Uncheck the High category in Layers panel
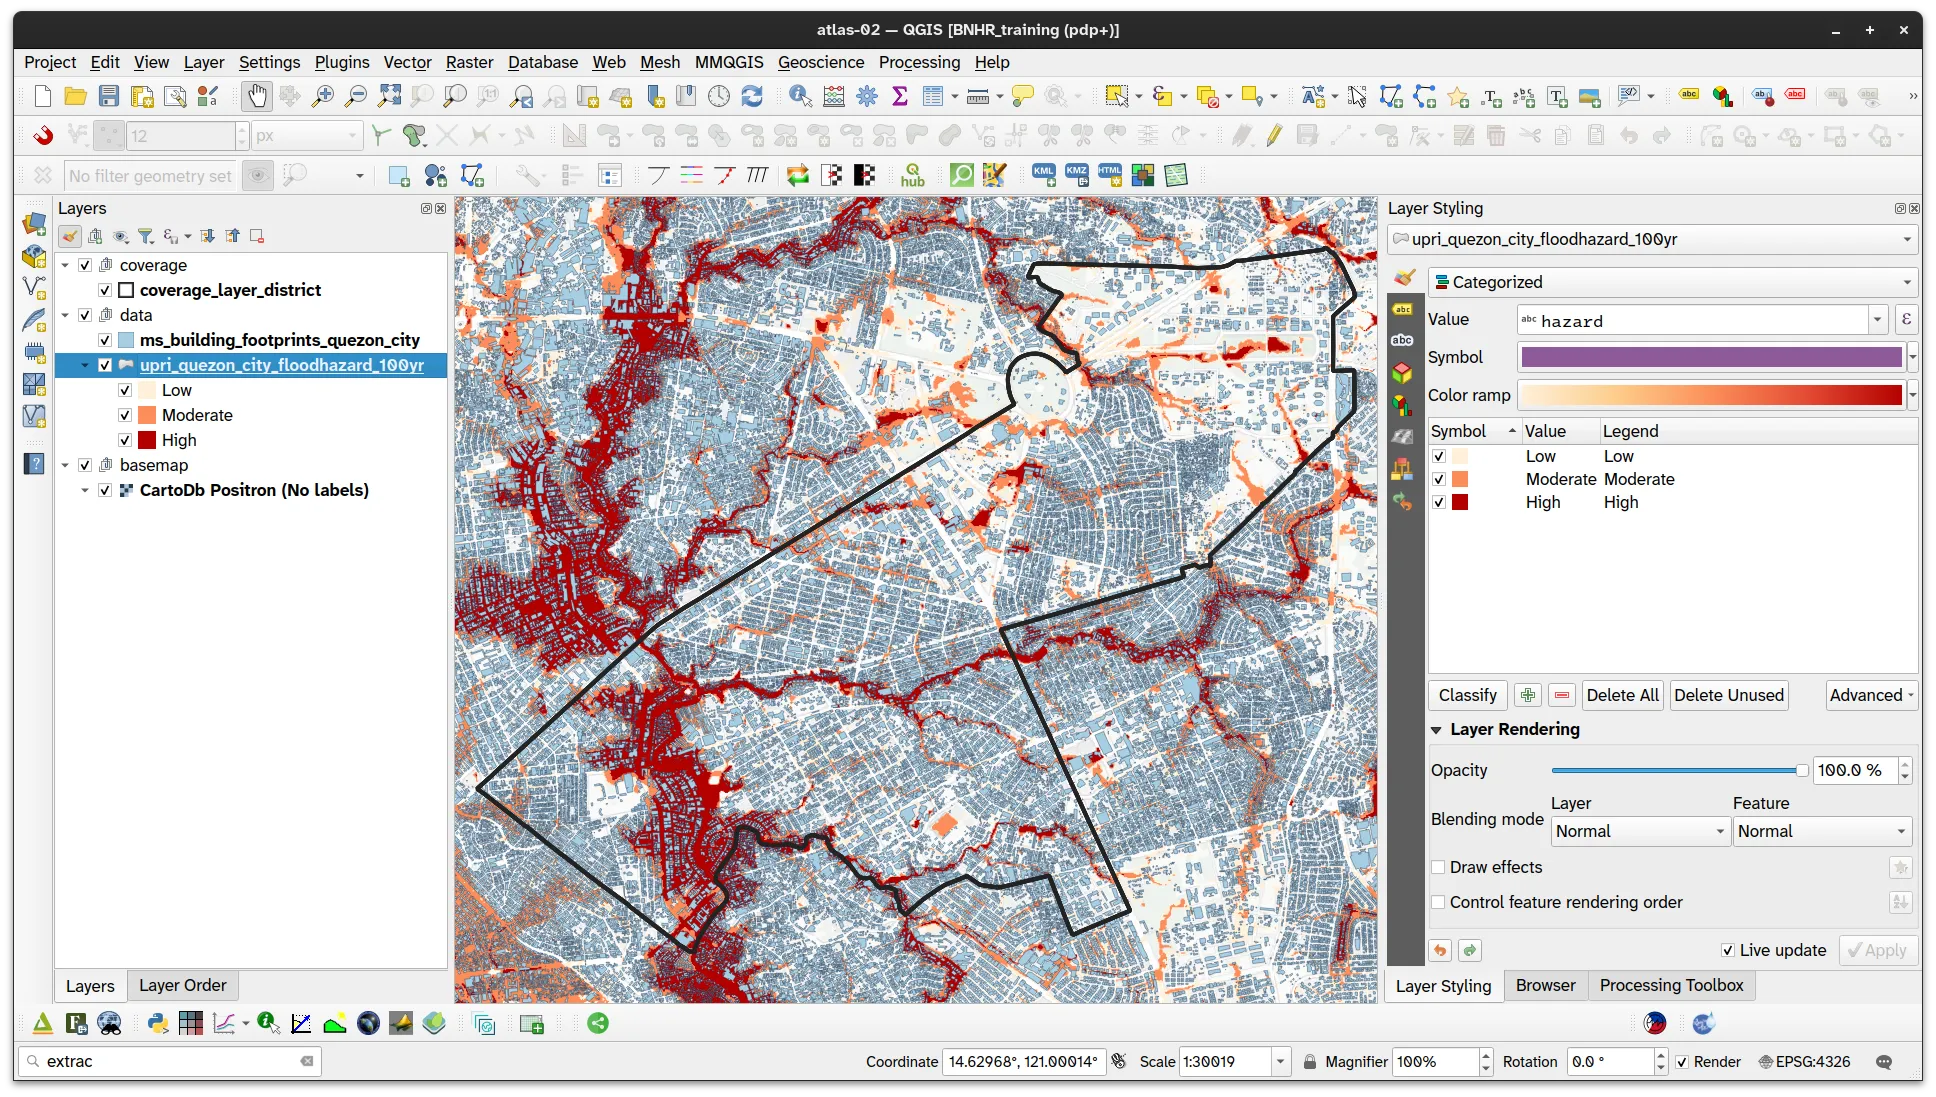 pyautogui.click(x=125, y=440)
